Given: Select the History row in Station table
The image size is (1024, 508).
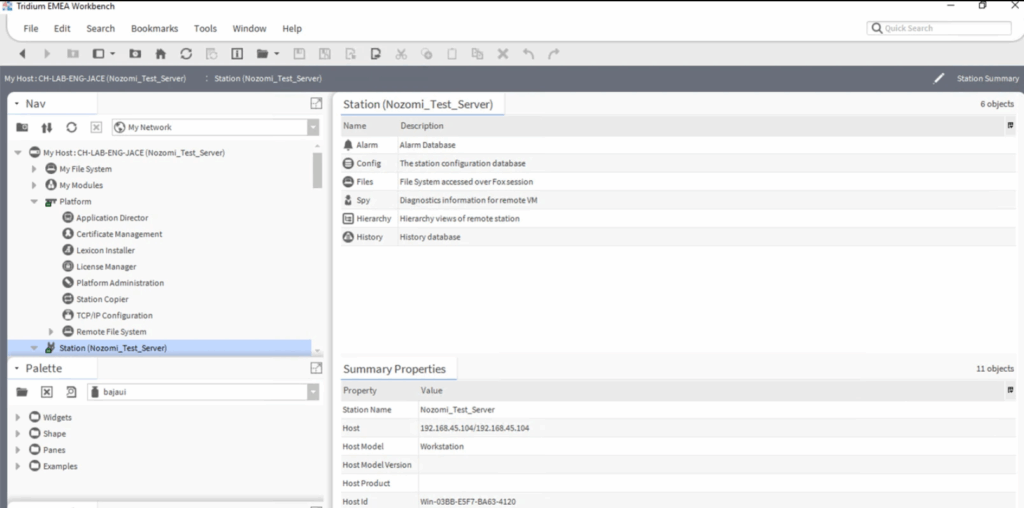Looking at the screenshot, I should (x=678, y=237).
